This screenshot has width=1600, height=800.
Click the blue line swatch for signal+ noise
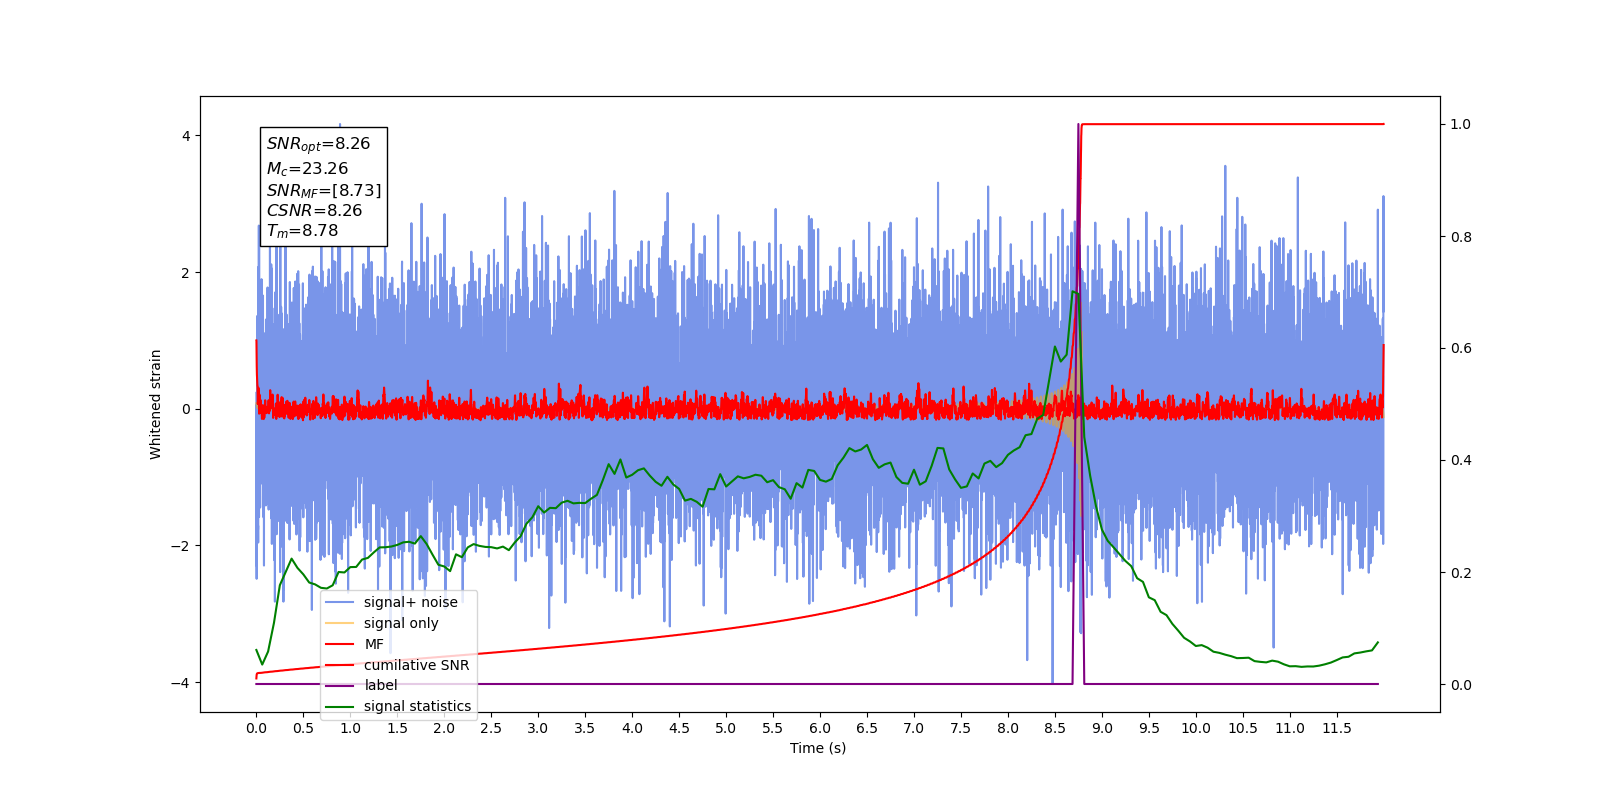(340, 602)
